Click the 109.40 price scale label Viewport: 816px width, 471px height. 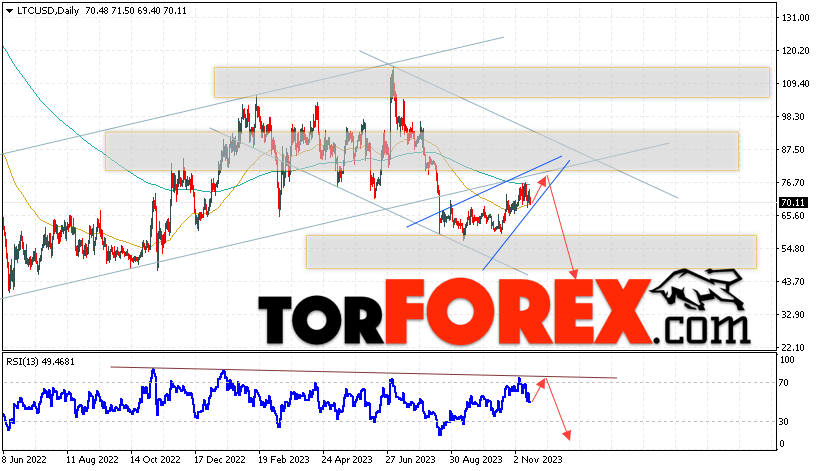point(796,83)
